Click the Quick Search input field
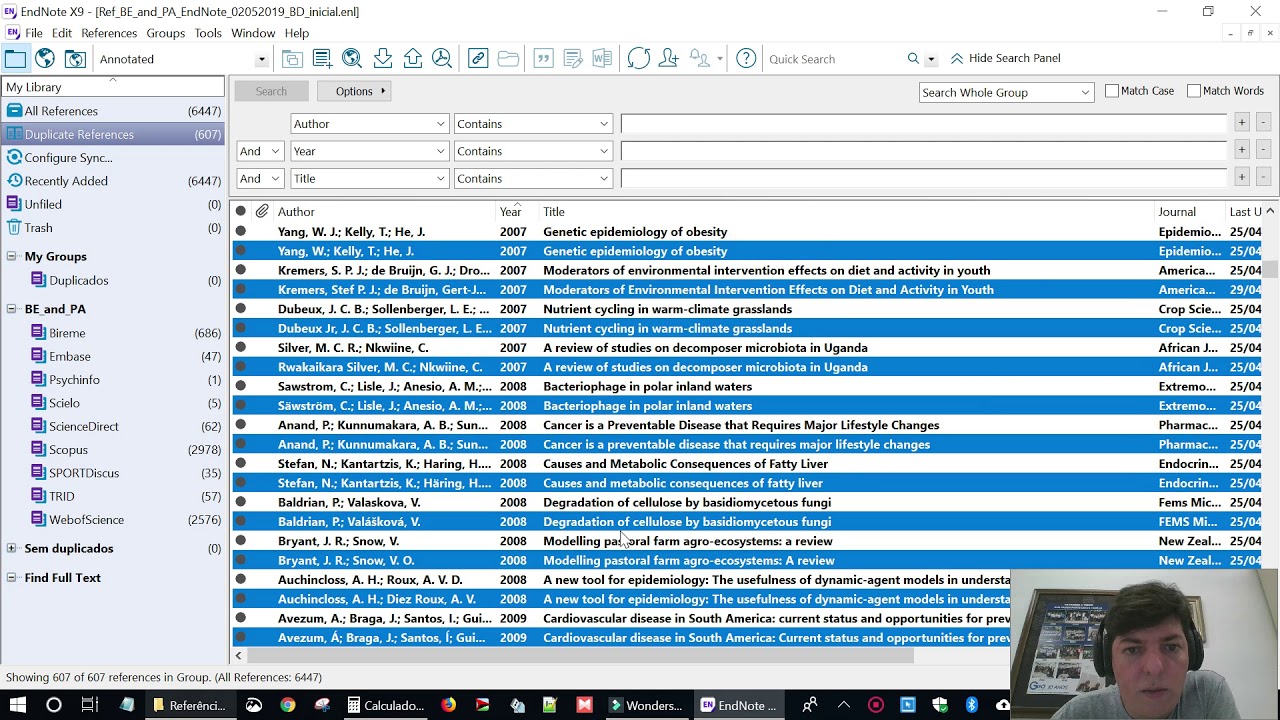The height and width of the screenshot is (720, 1280). 833,59
